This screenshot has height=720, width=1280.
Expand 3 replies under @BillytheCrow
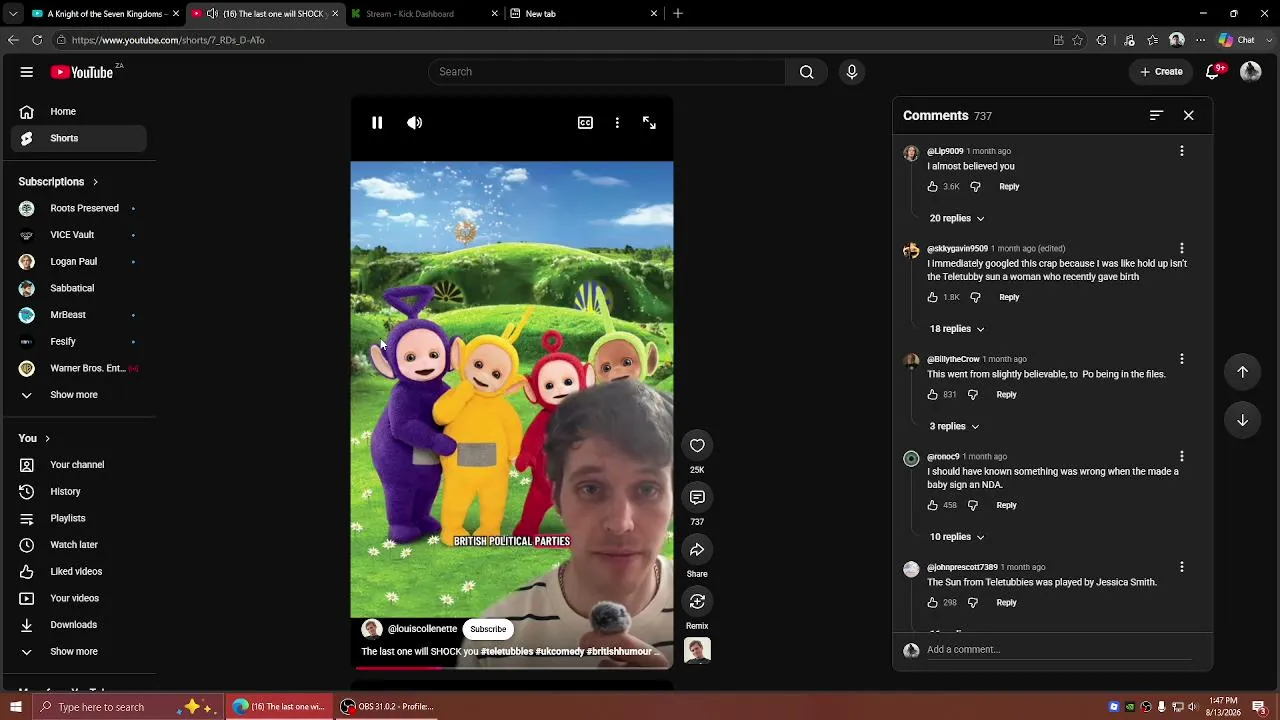[x=954, y=426]
